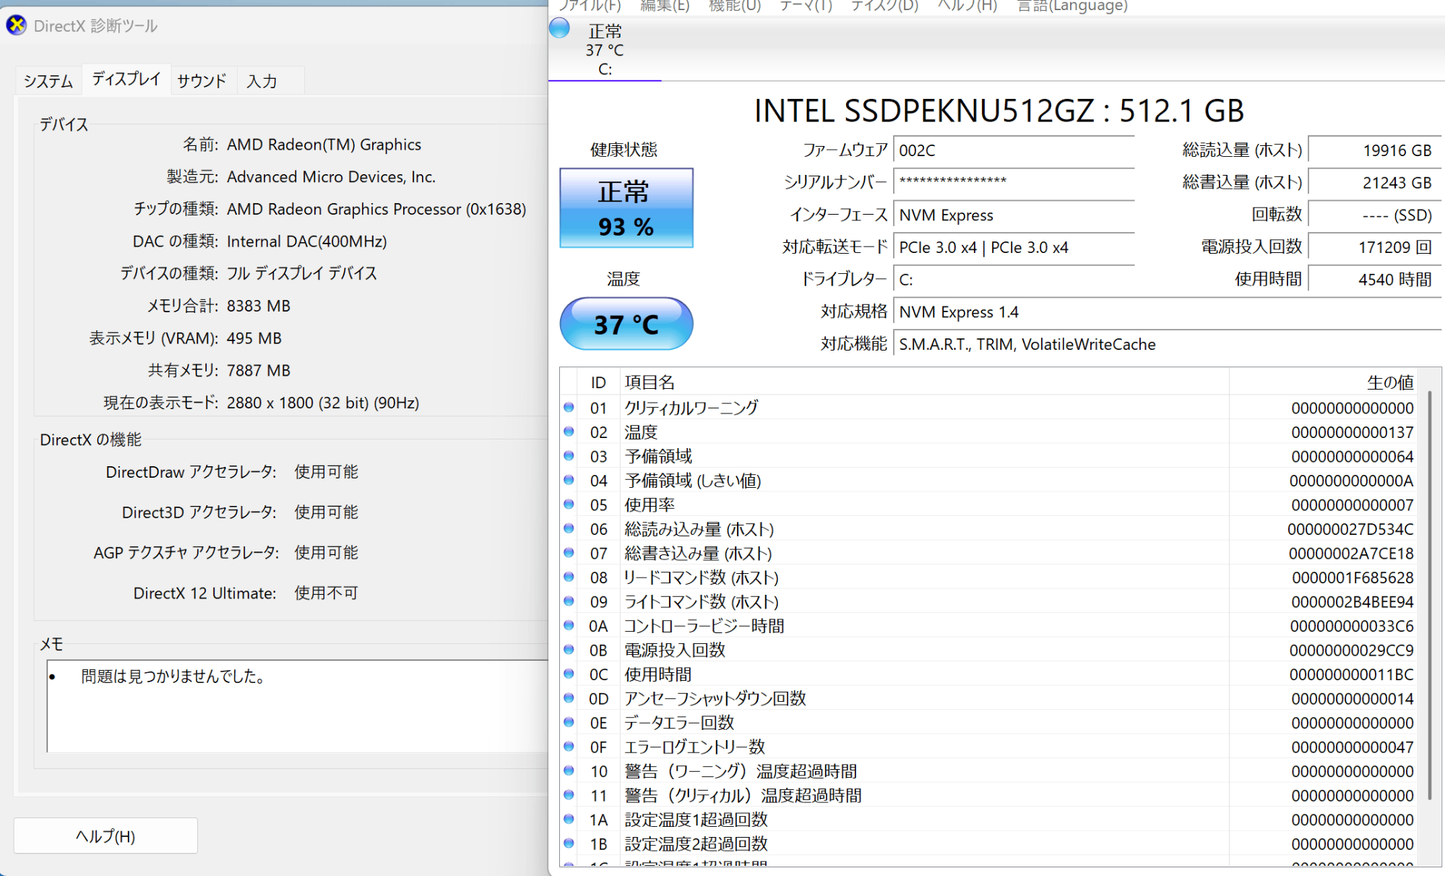This screenshot has width=1445, height=876.
Task: Select status circle of row 1A 設定温度1超過回数
Action: coord(569,819)
